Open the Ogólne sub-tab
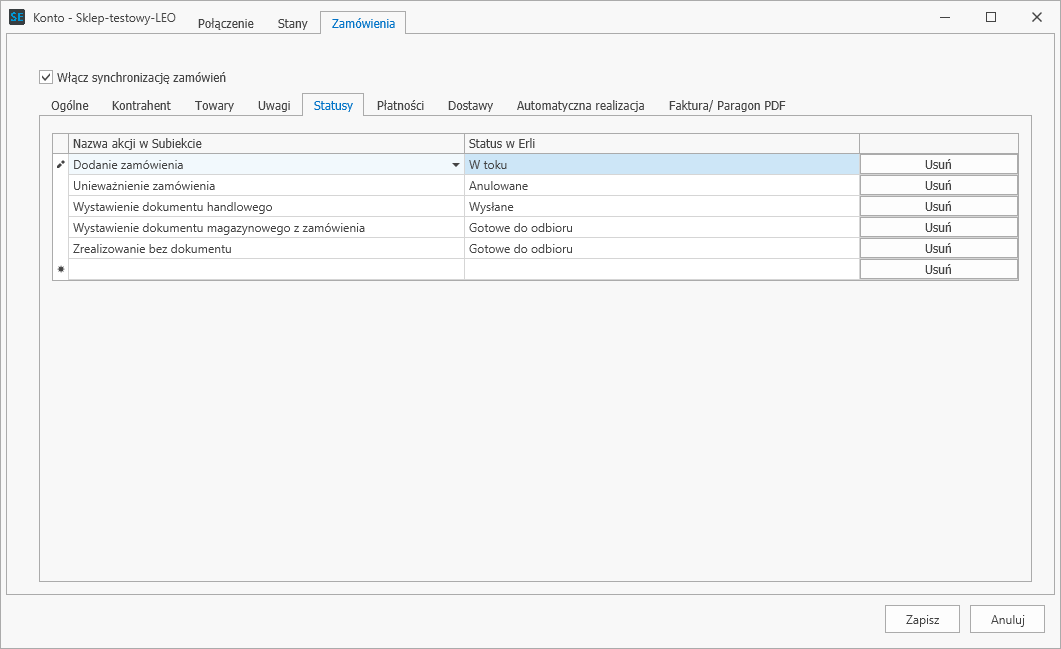The height and width of the screenshot is (649, 1061). click(x=70, y=106)
